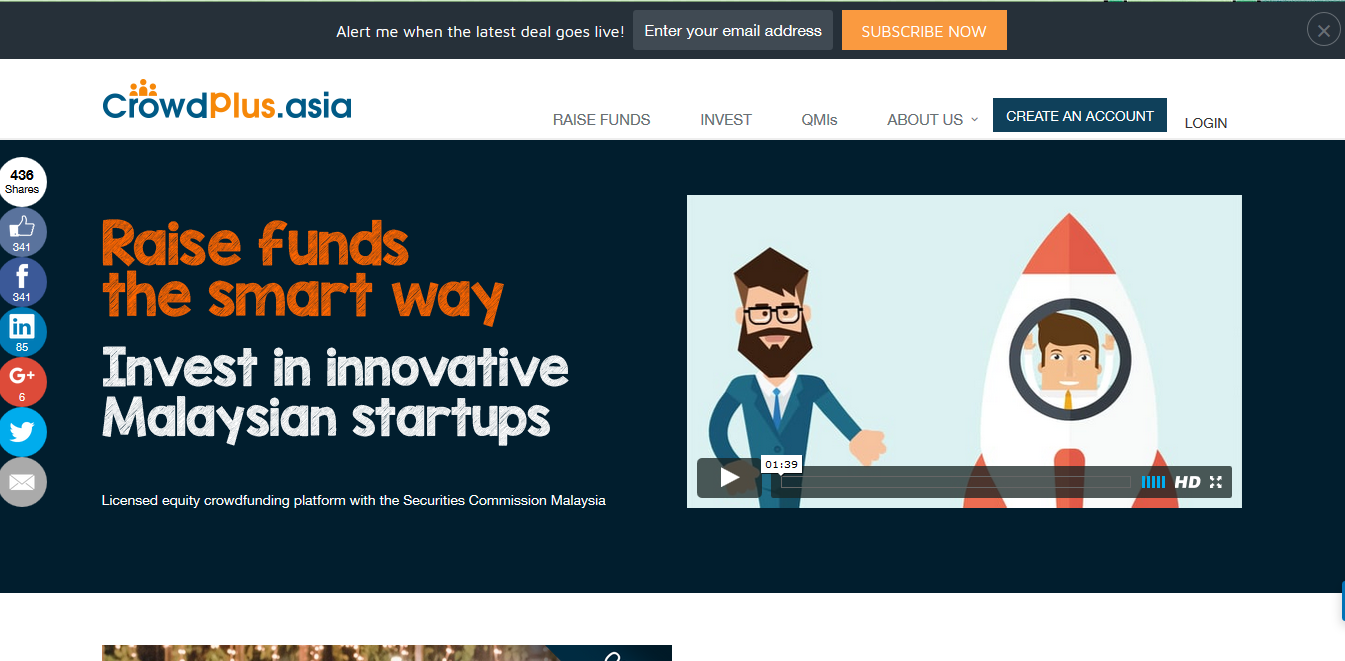Viewport: 1345px width, 661px height.
Task: Adjust video volume bars
Action: point(1153,482)
